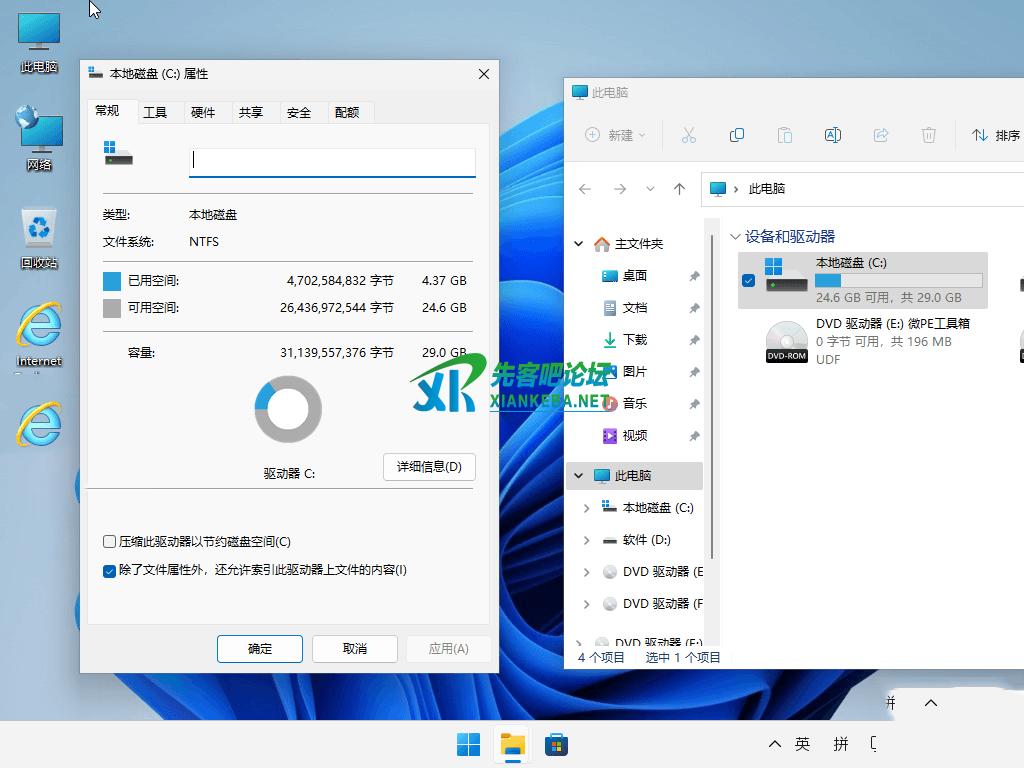Open Microsoft Store from the taskbar
Viewport: 1024px width, 768px height.
click(x=556, y=744)
